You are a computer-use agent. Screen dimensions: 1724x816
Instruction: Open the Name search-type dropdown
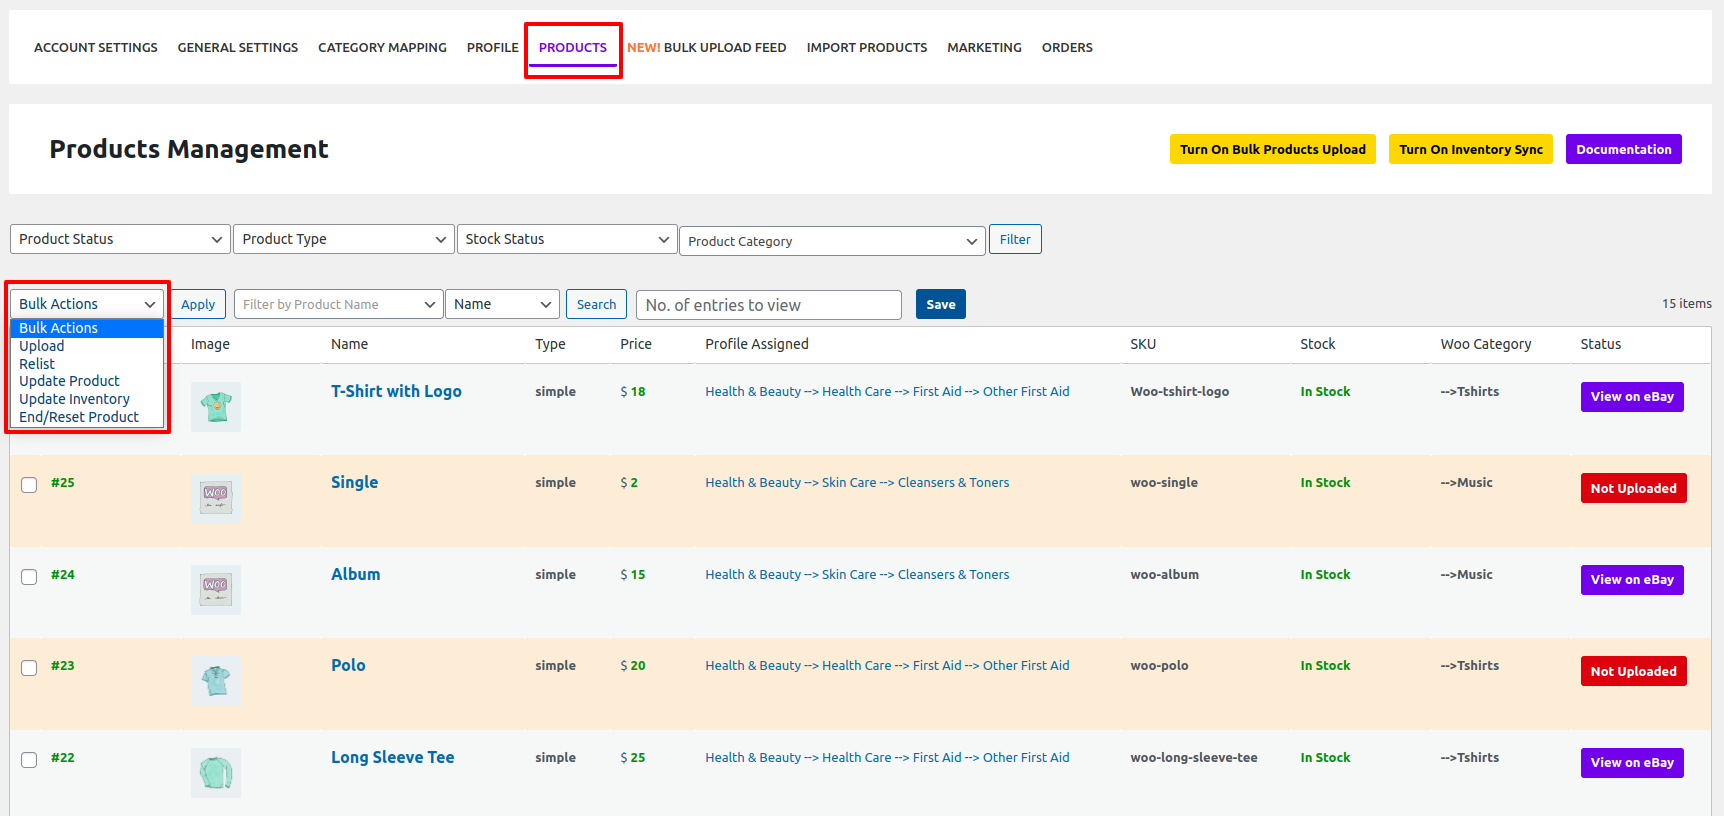[502, 304]
